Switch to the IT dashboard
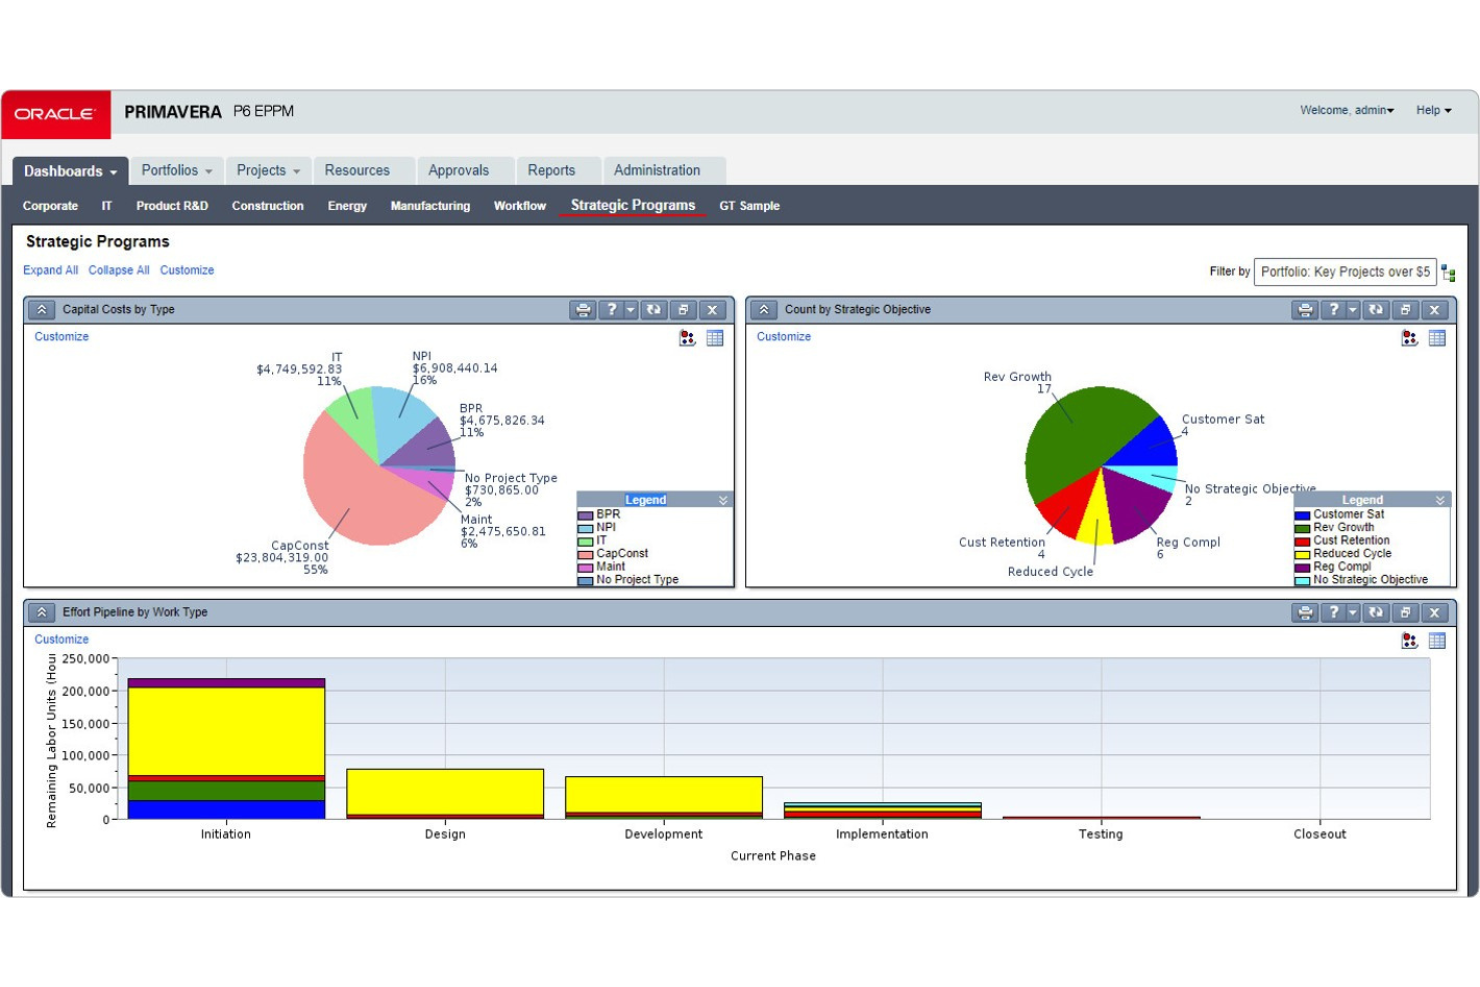The image size is (1480, 987). point(107,206)
